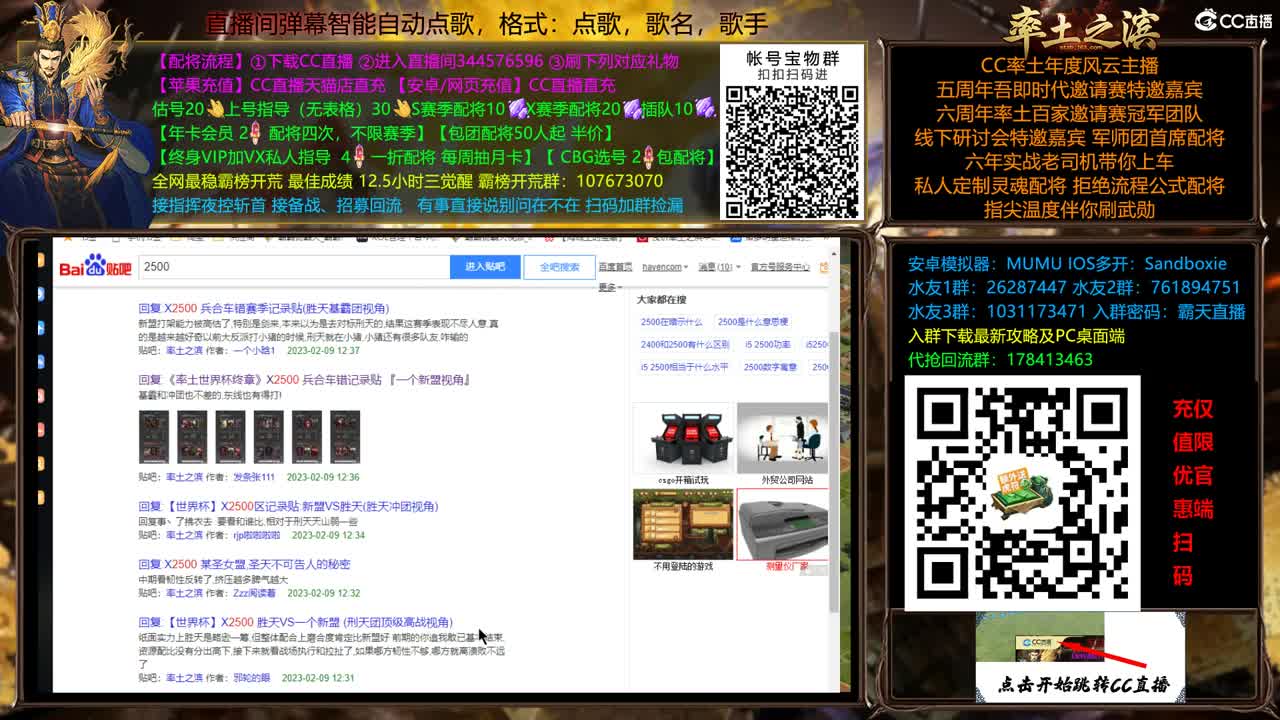This screenshot has width=1280, height=720.
Task: Open third post image thumbnail
Action: [x=230, y=437]
